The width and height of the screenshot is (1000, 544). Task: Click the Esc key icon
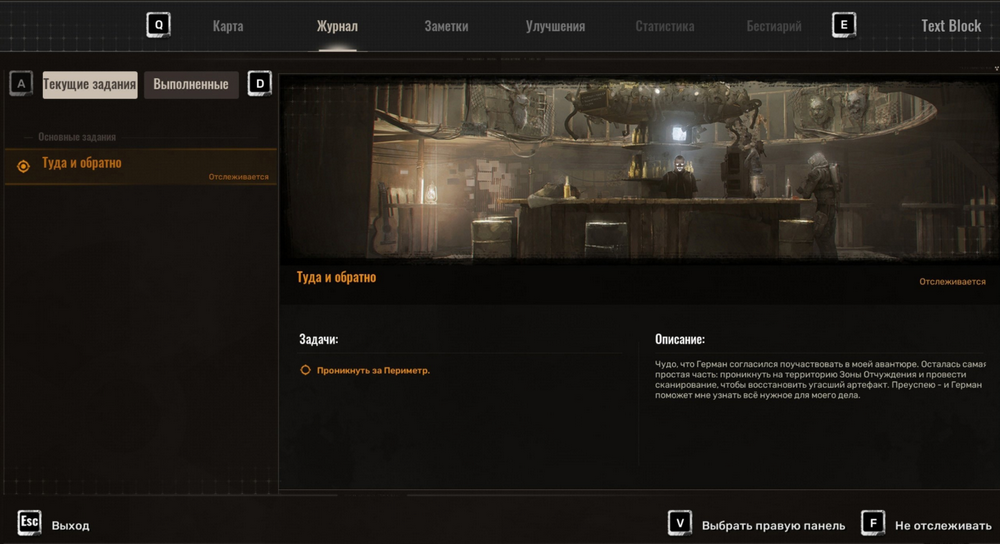pos(29,522)
